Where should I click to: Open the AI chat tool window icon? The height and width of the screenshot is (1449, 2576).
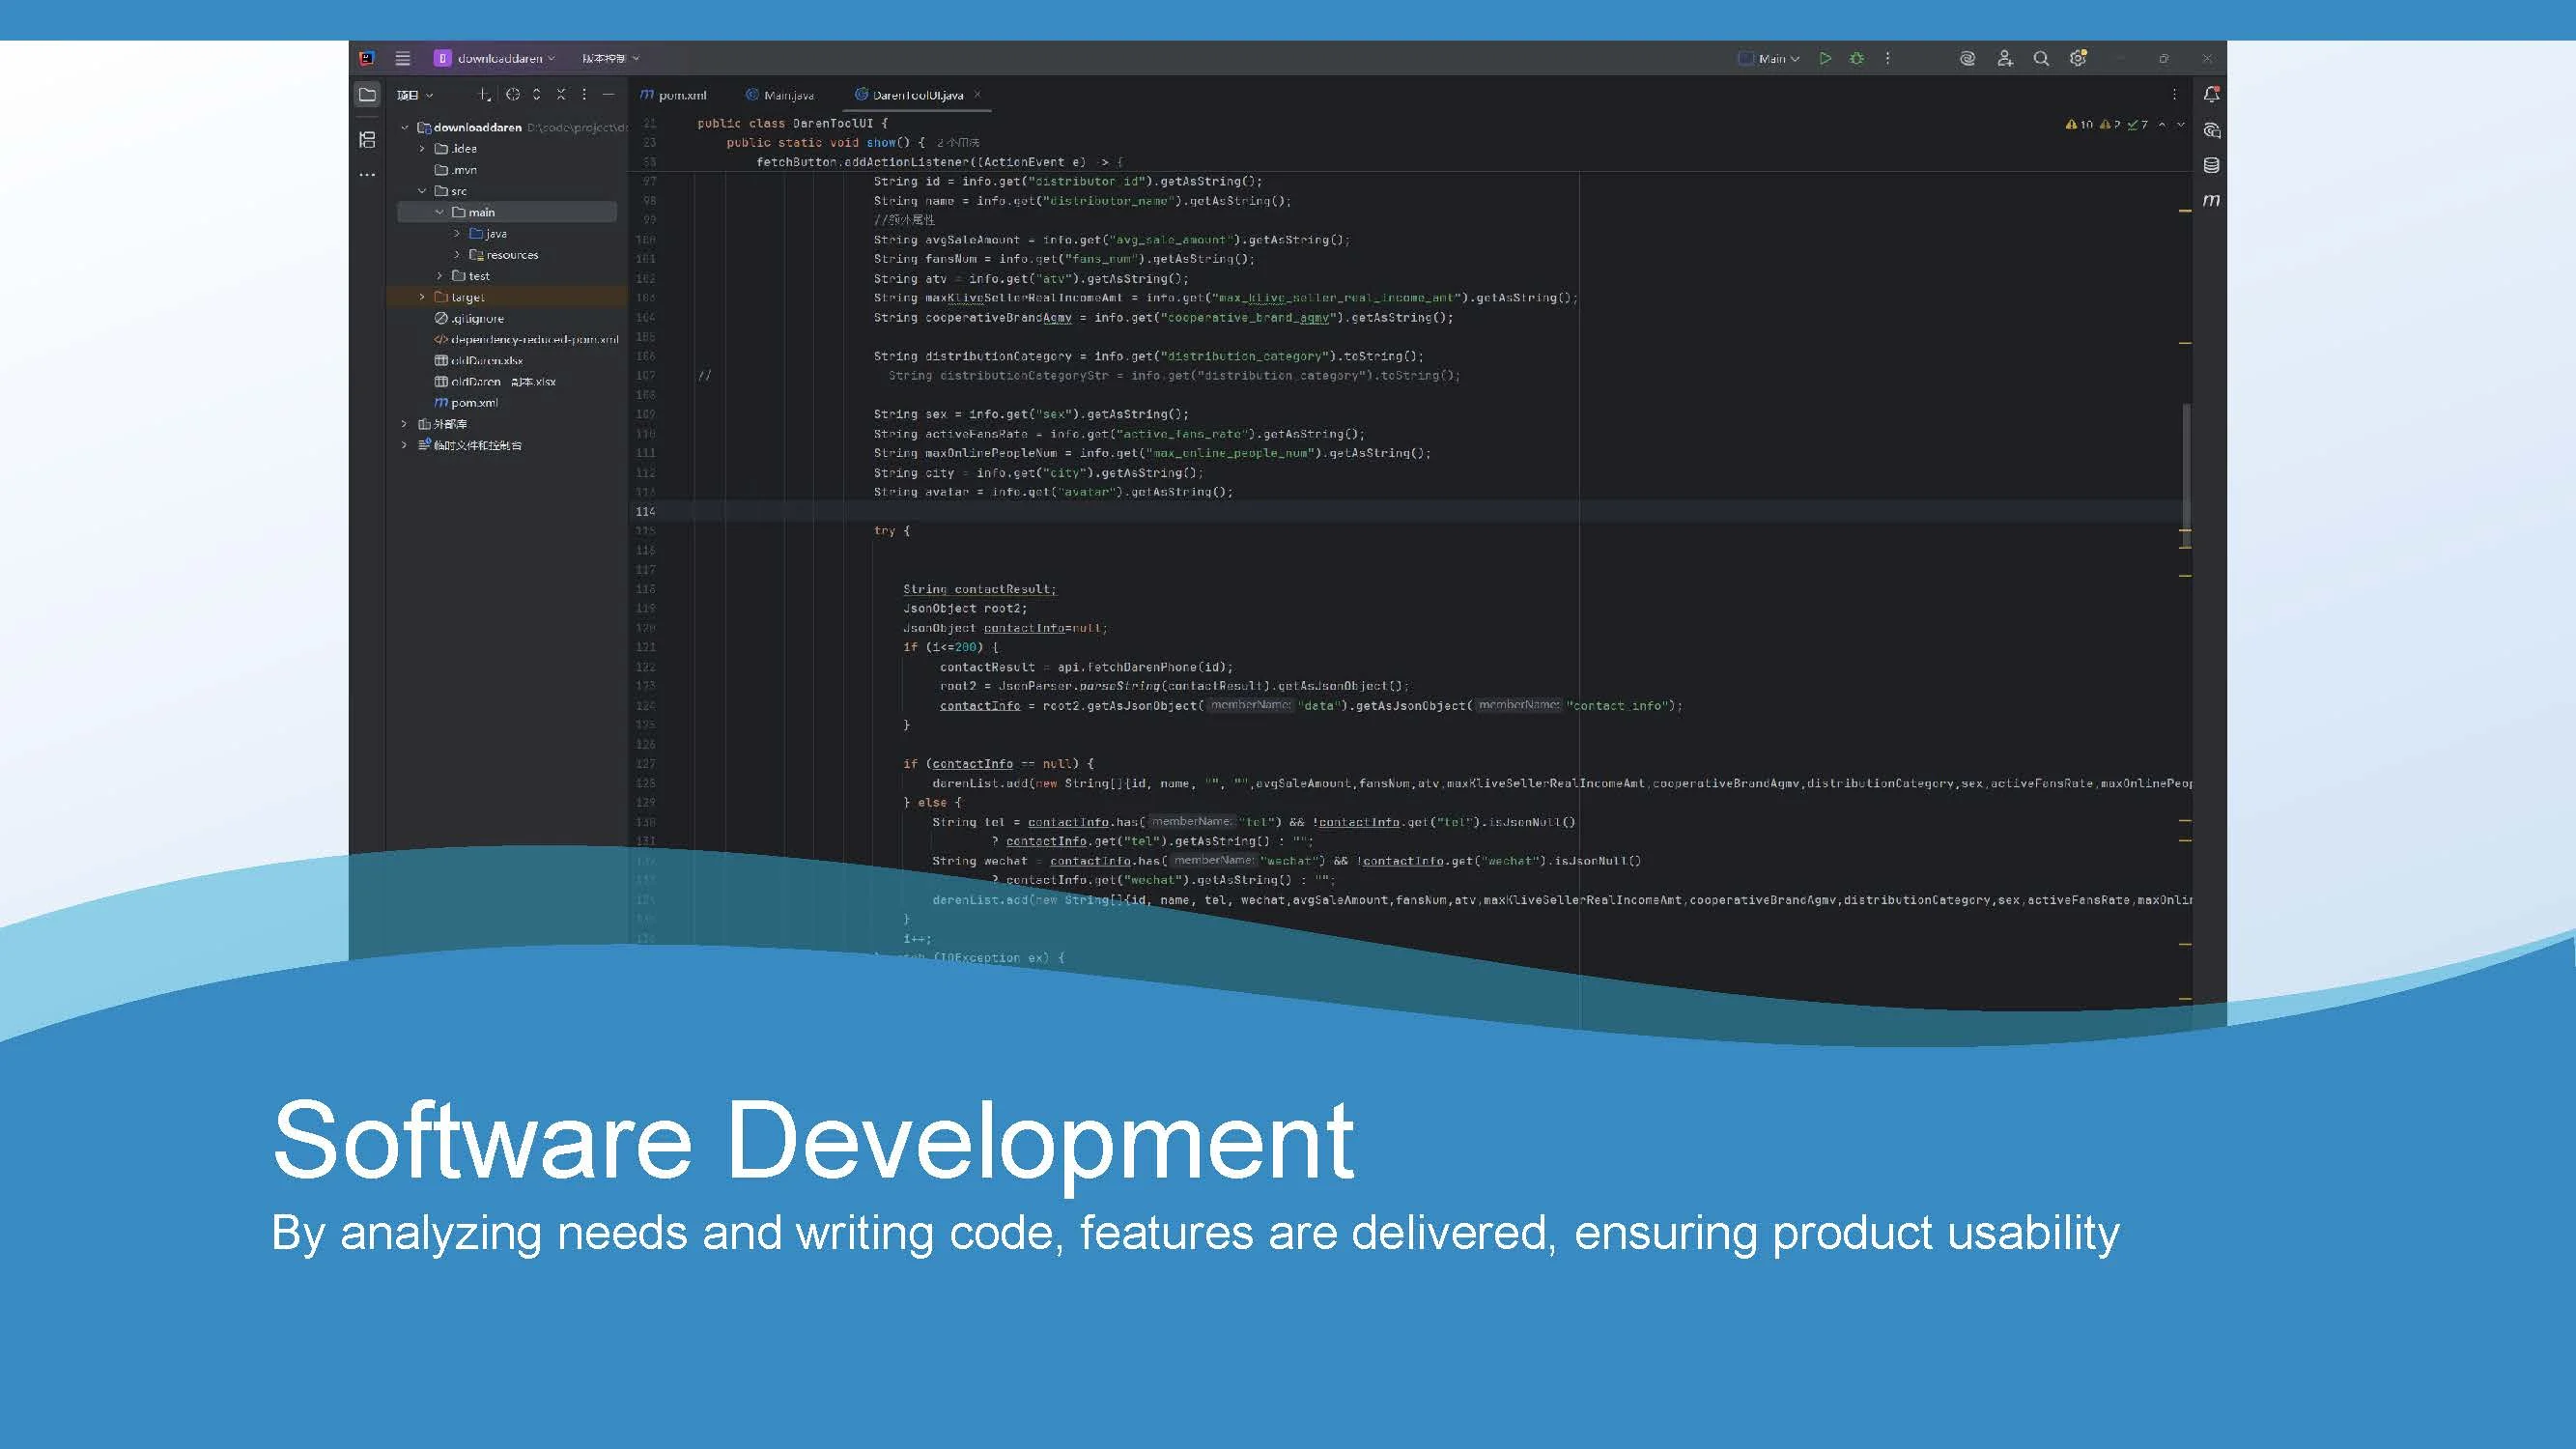[x=2211, y=130]
